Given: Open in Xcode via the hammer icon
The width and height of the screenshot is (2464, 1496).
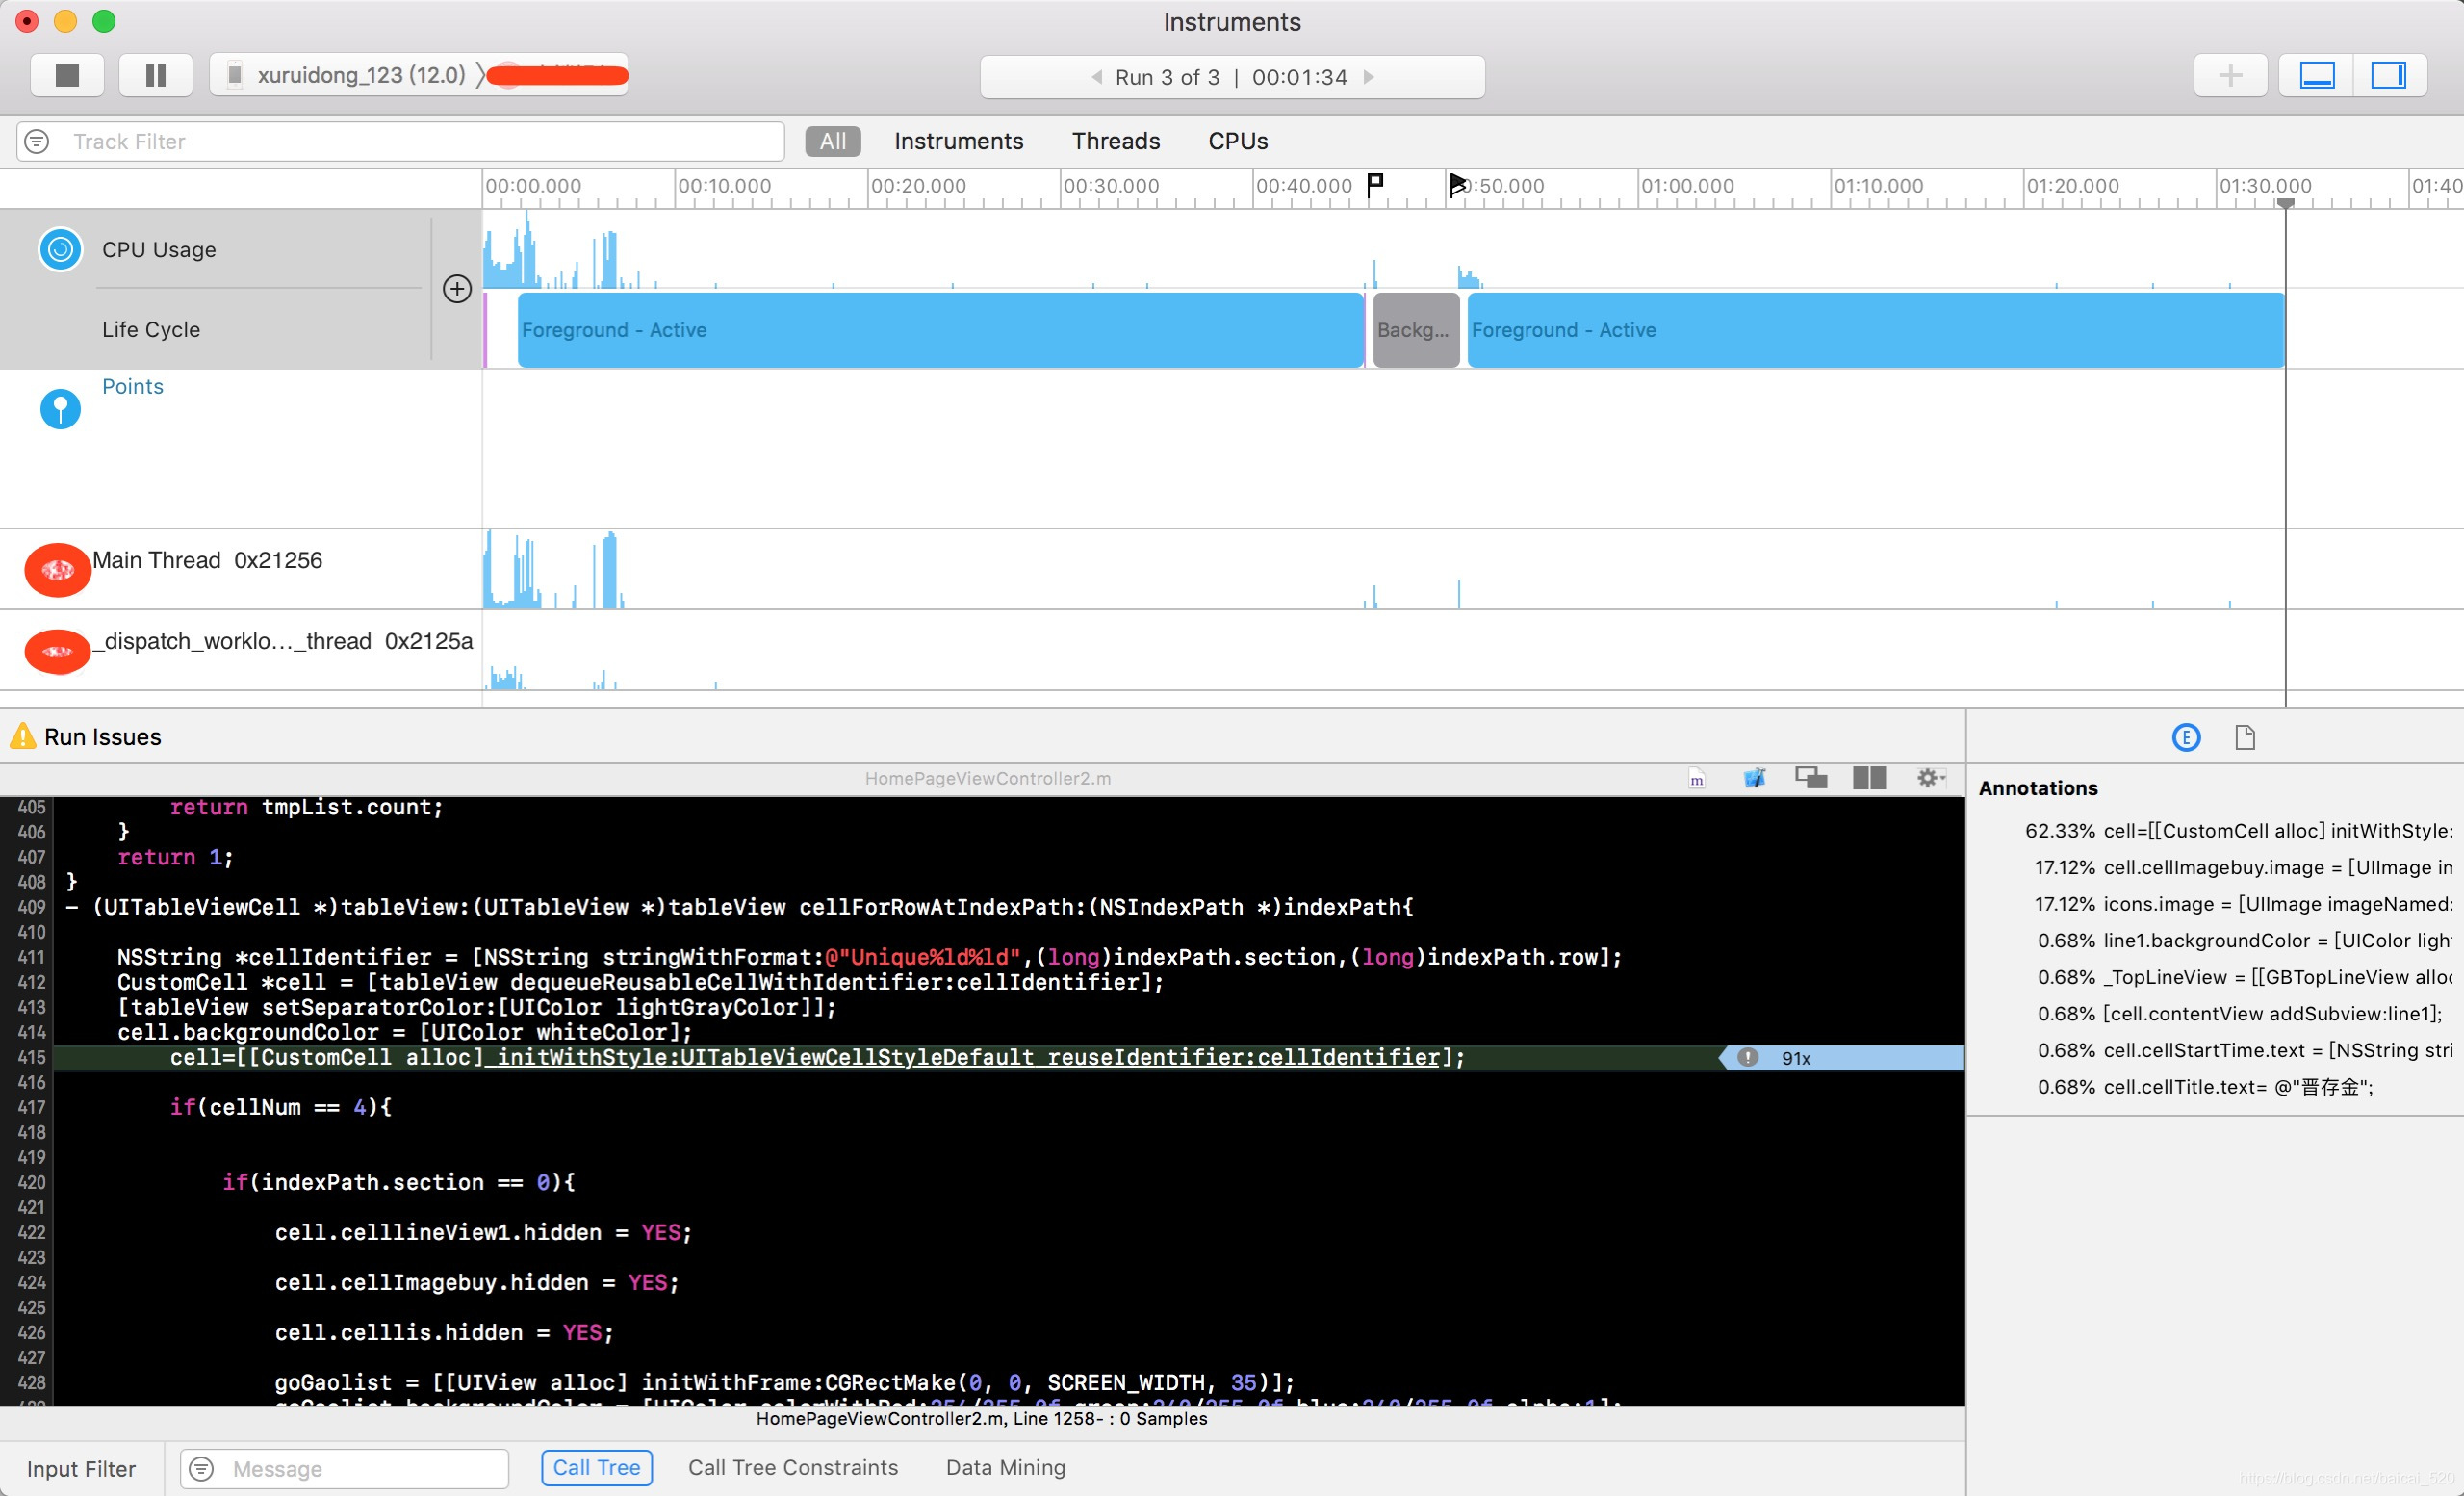Looking at the screenshot, I should tap(1754, 778).
